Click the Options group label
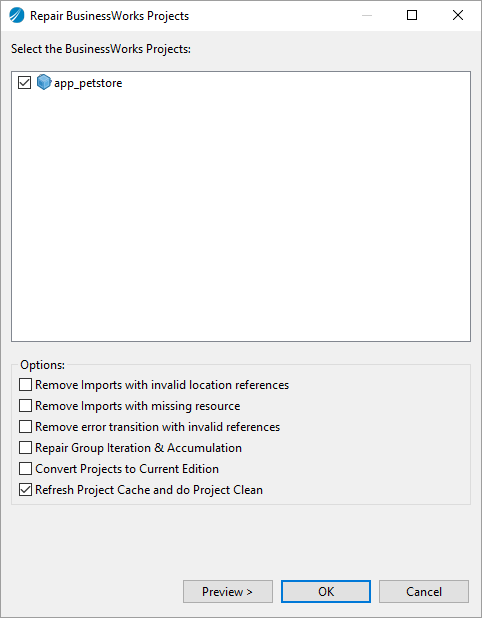Image resolution: width=483 pixels, height=620 pixels. [42, 365]
